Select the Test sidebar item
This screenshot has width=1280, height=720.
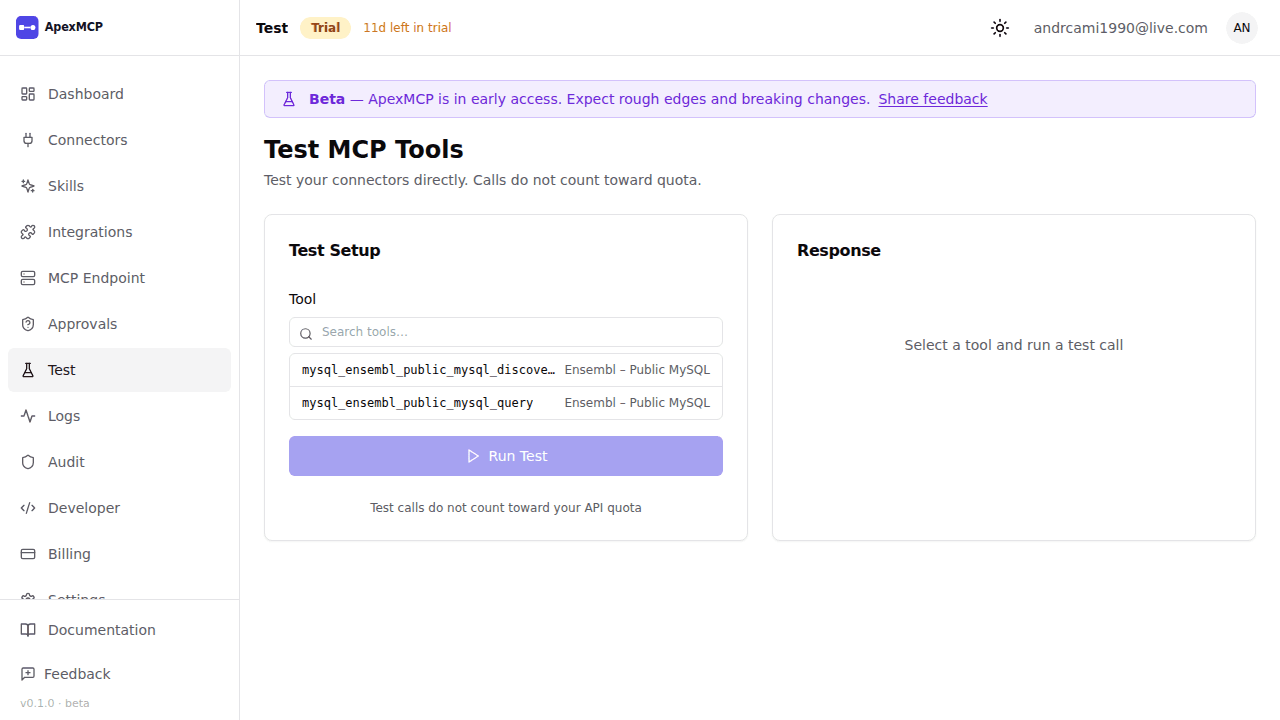tap(119, 370)
